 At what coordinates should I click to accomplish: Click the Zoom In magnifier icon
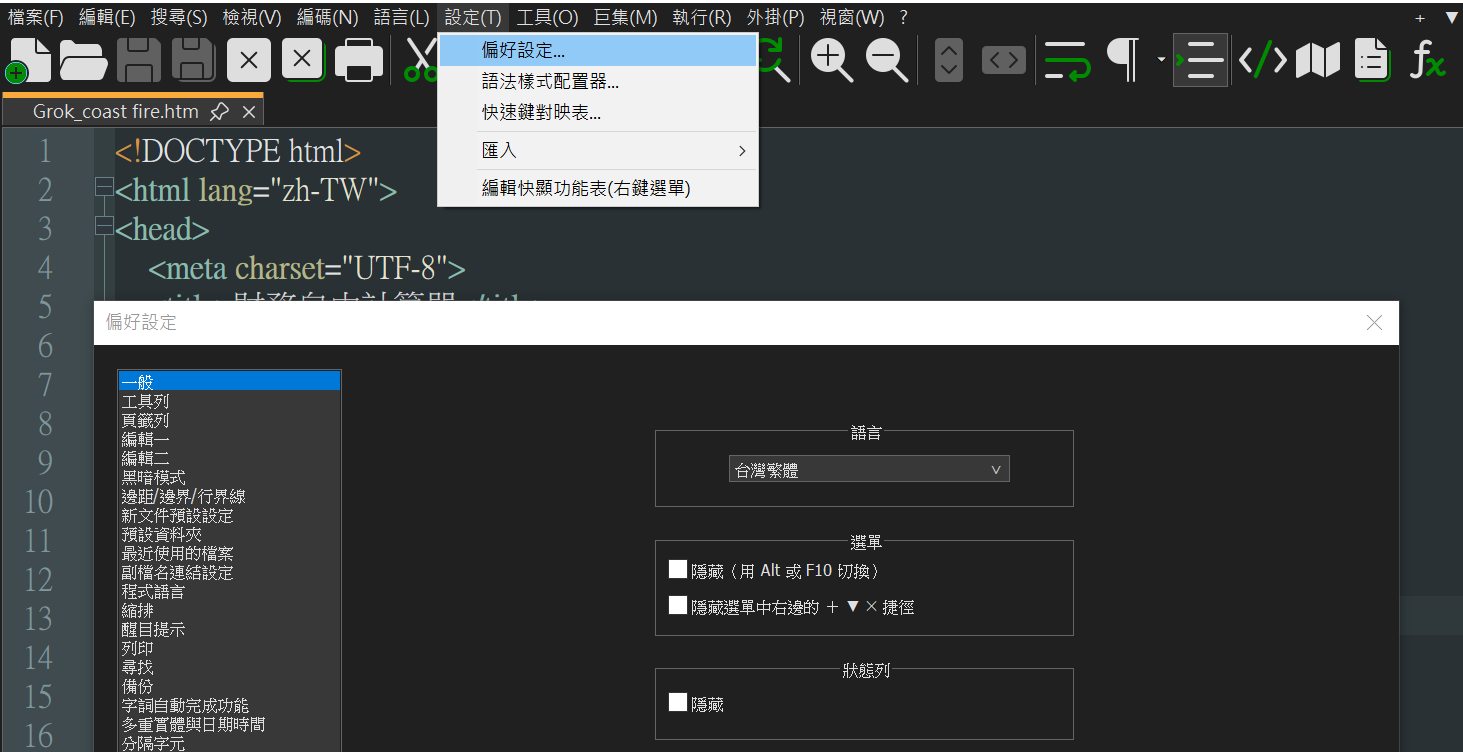(x=832, y=60)
